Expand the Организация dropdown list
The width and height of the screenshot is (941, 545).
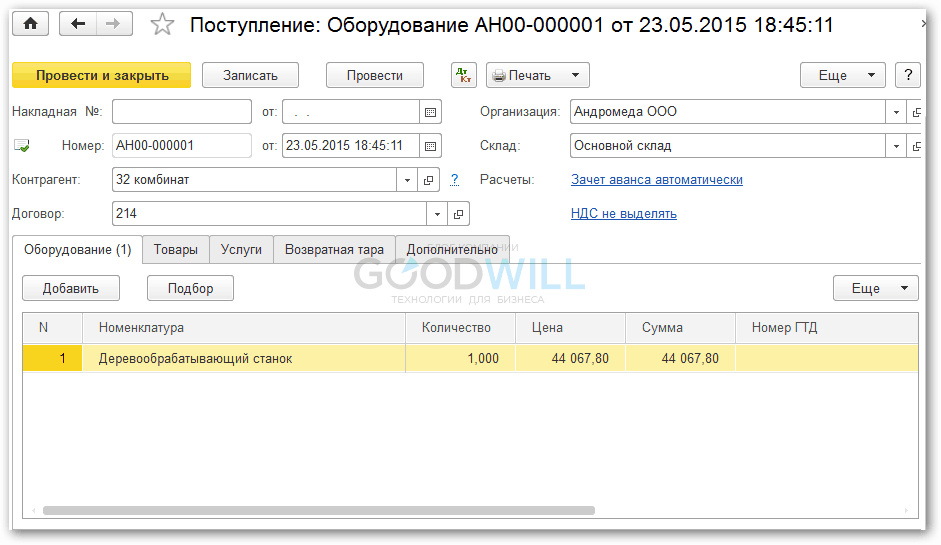896,112
